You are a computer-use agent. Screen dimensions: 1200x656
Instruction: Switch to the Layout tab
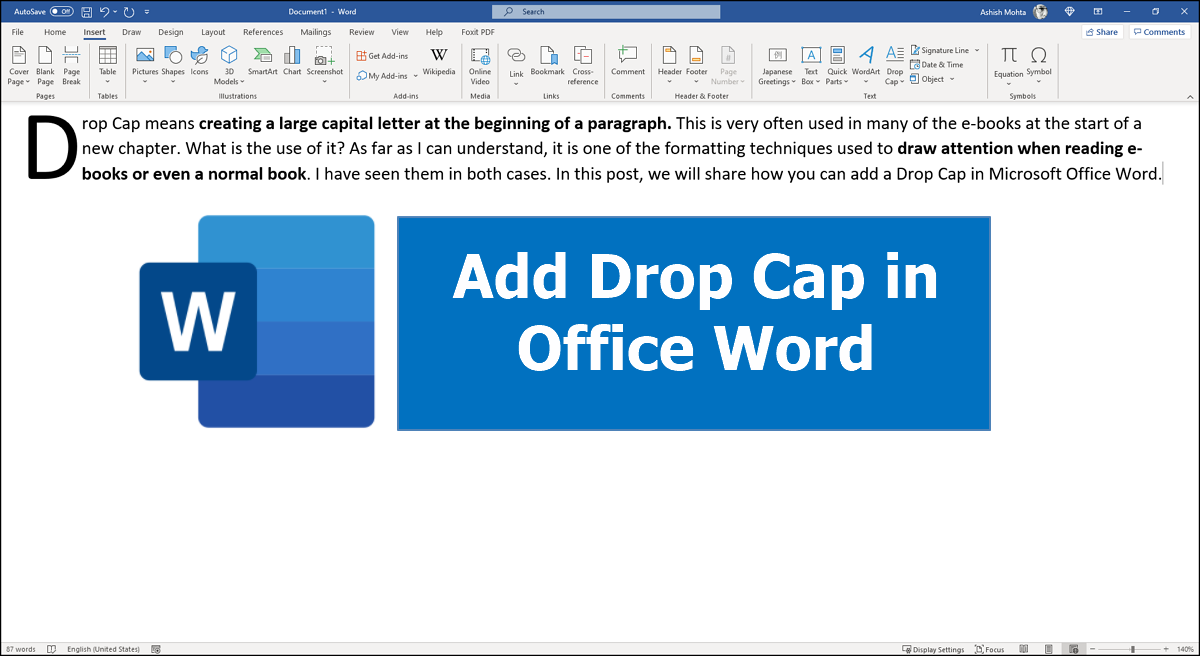pyautogui.click(x=213, y=32)
